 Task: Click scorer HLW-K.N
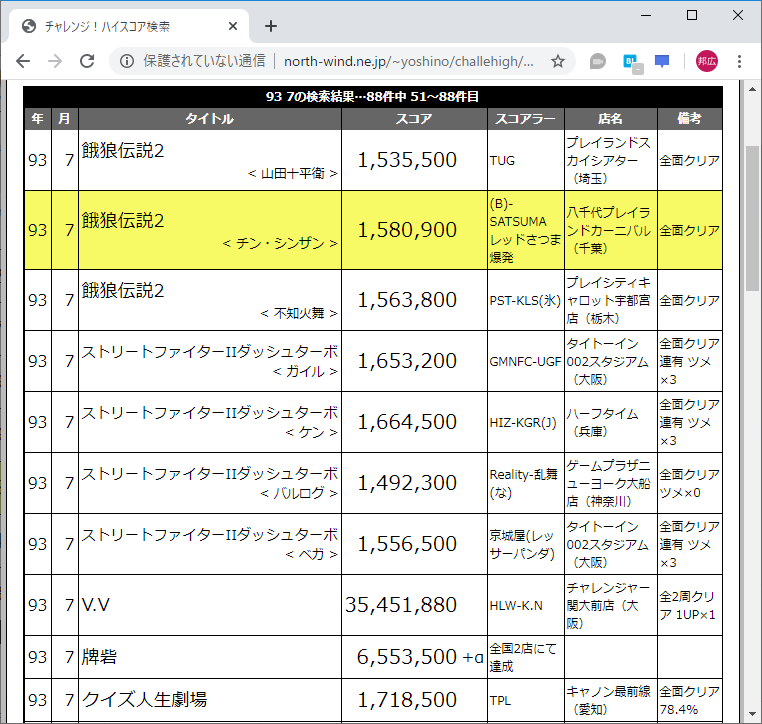516,605
